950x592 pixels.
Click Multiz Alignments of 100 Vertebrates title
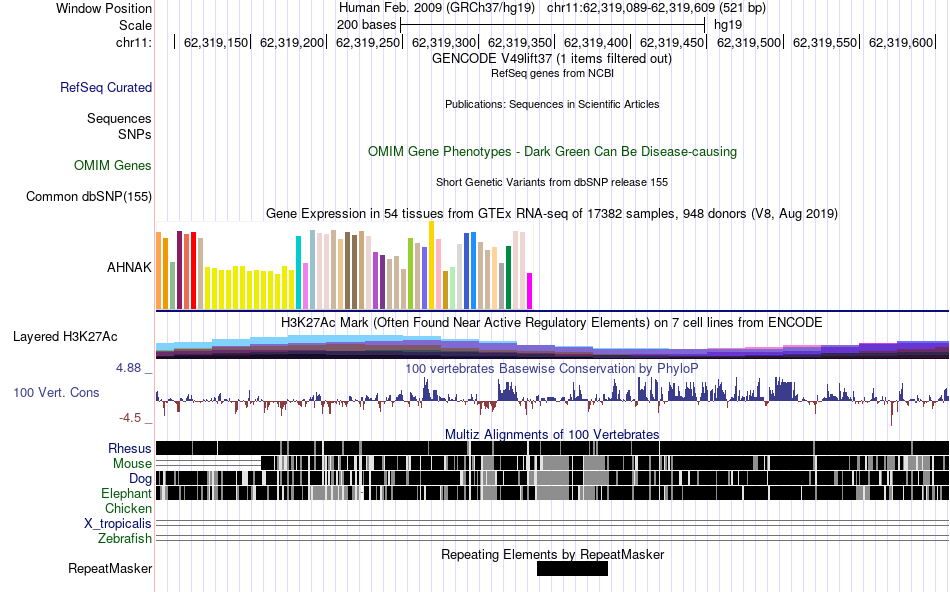[552, 434]
